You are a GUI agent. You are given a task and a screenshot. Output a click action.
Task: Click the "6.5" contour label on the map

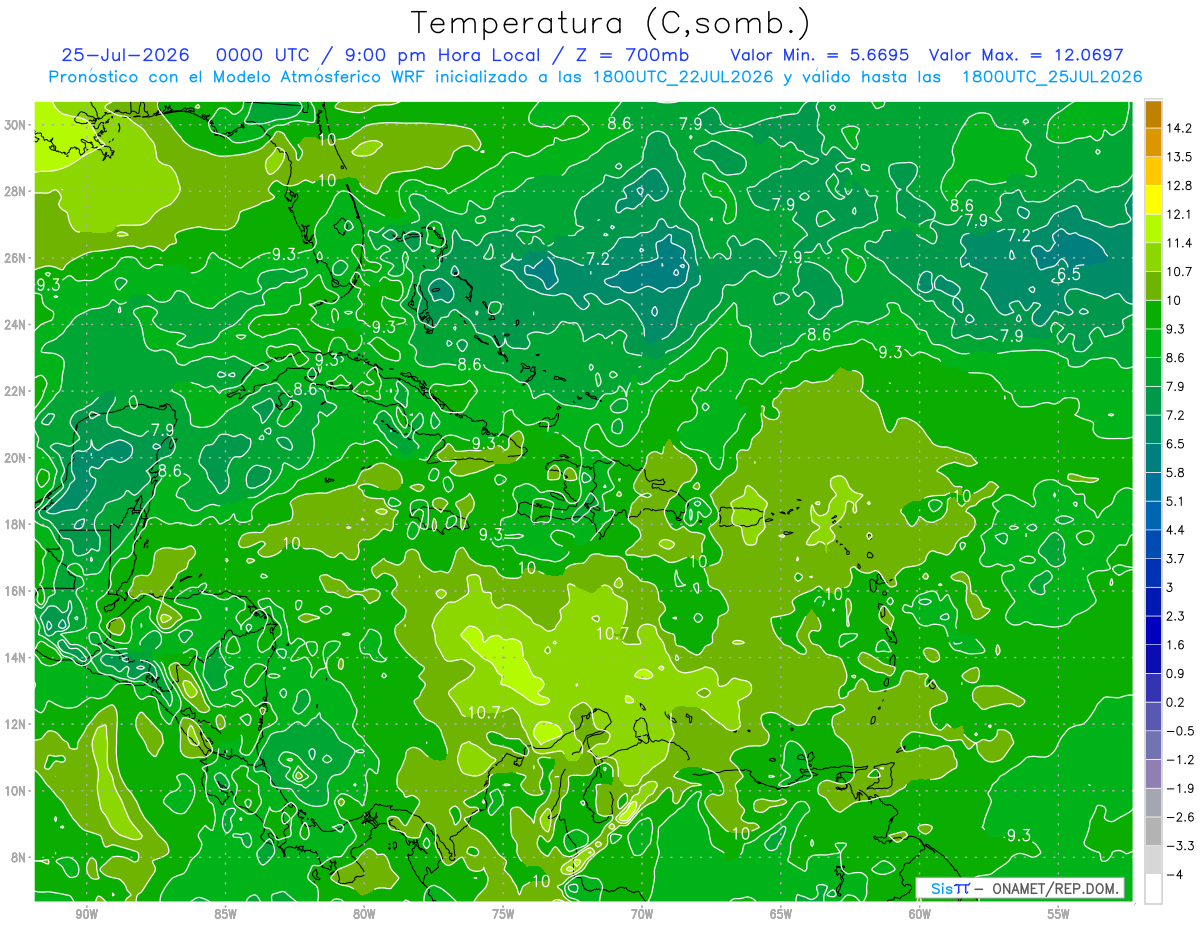1069,274
